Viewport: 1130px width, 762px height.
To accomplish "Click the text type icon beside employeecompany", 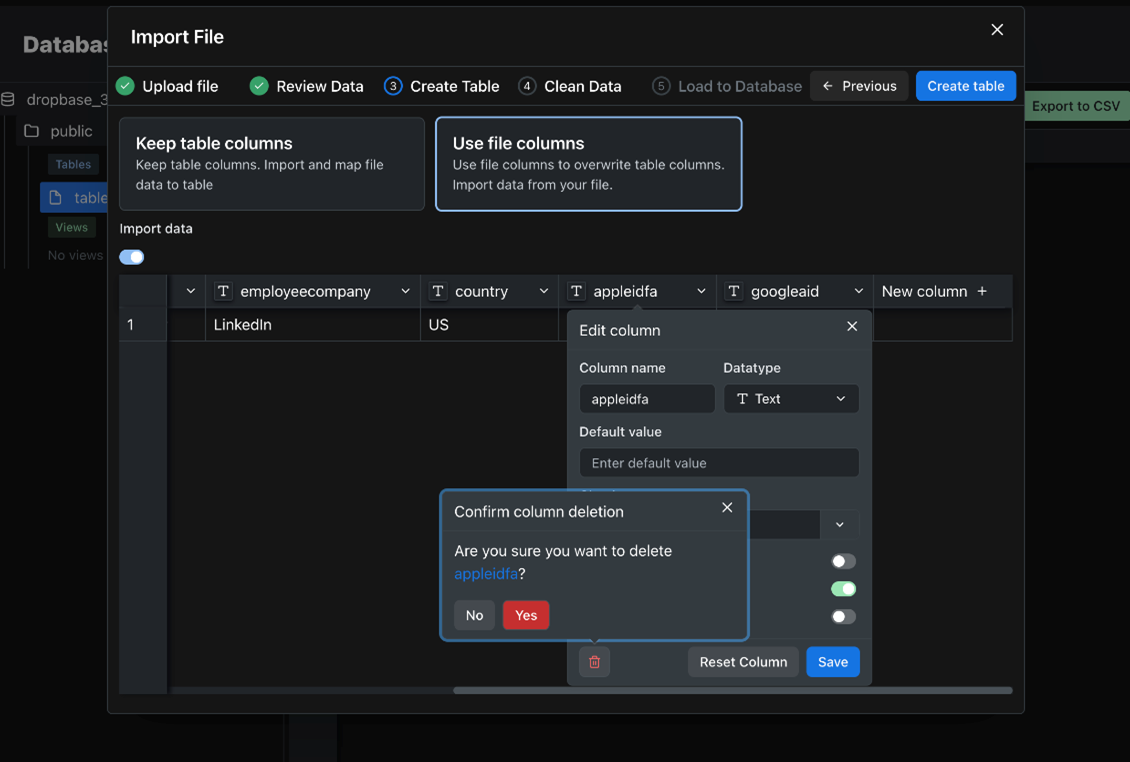I will point(224,291).
